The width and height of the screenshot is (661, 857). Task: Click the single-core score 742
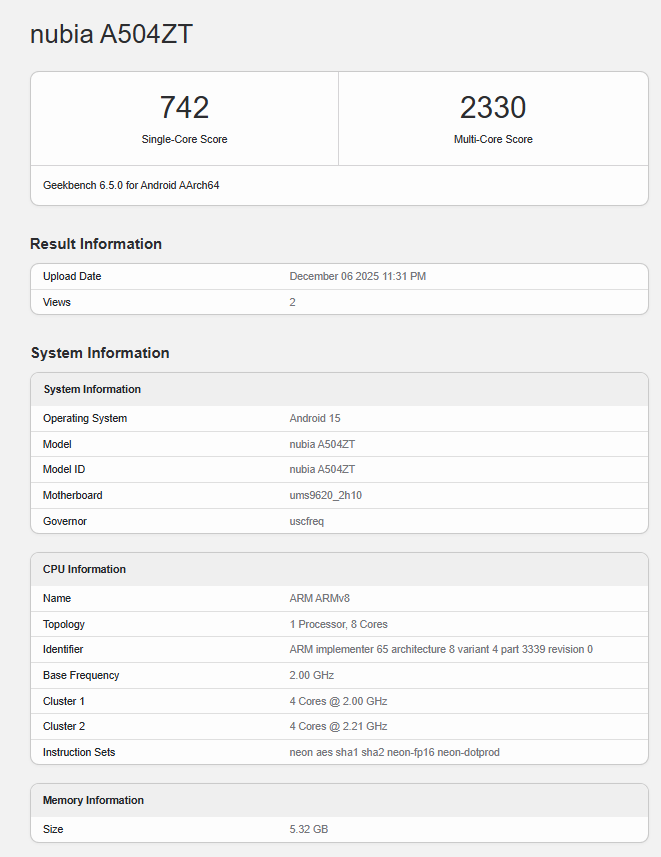tap(184, 108)
